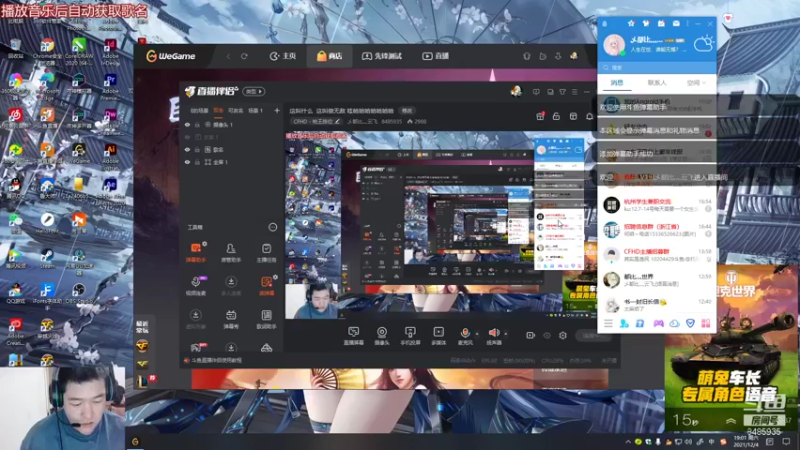
Task: Open streaming settings gear icon
Action: (x=563, y=335)
